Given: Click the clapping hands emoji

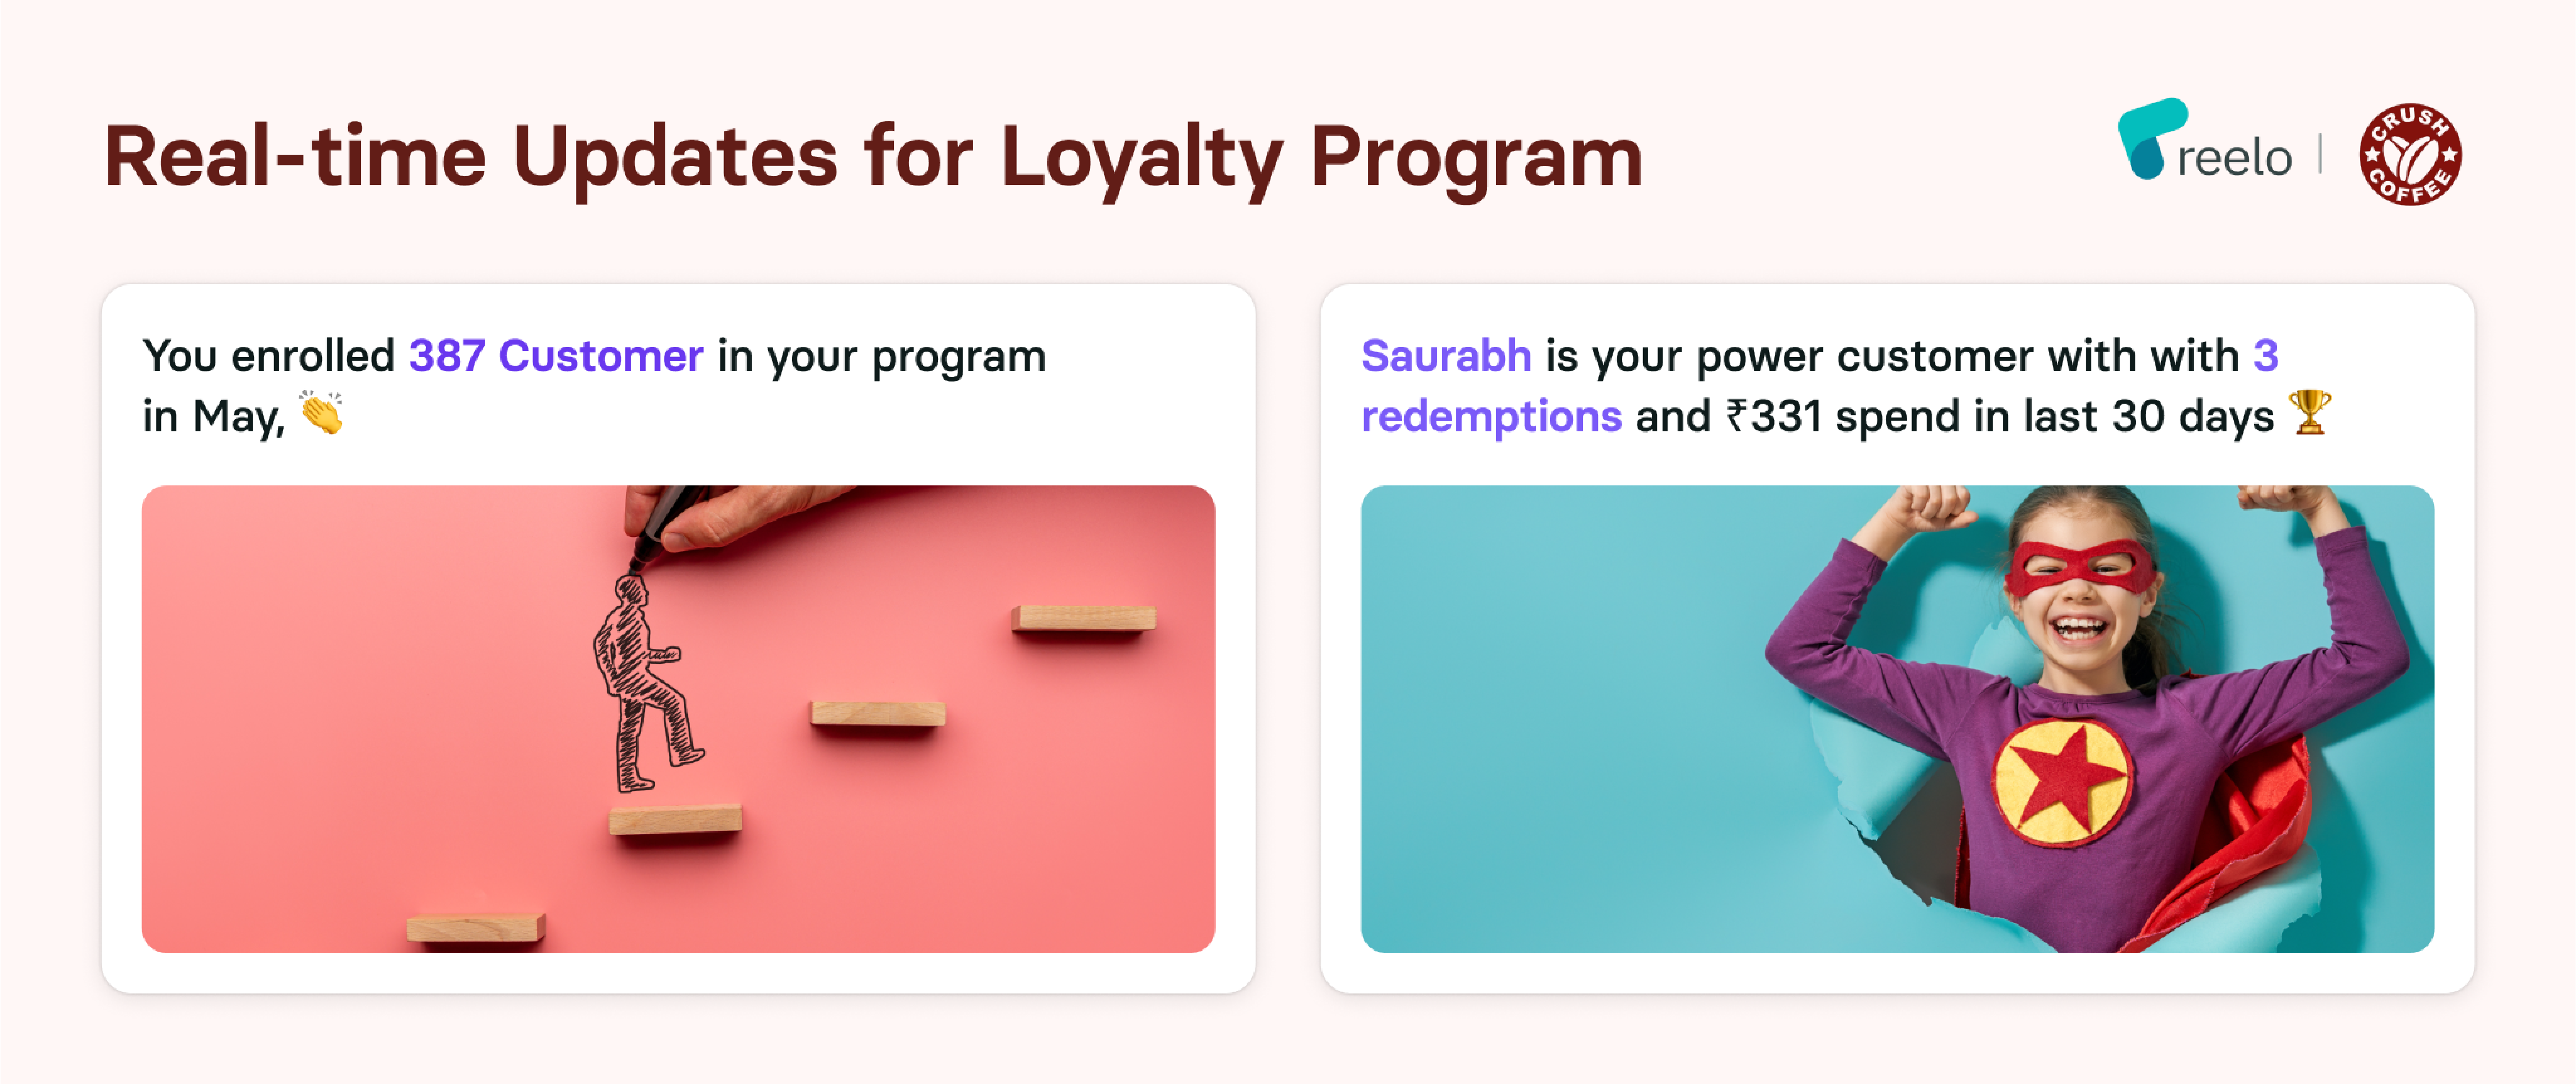Looking at the screenshot, I should (322, 413).
